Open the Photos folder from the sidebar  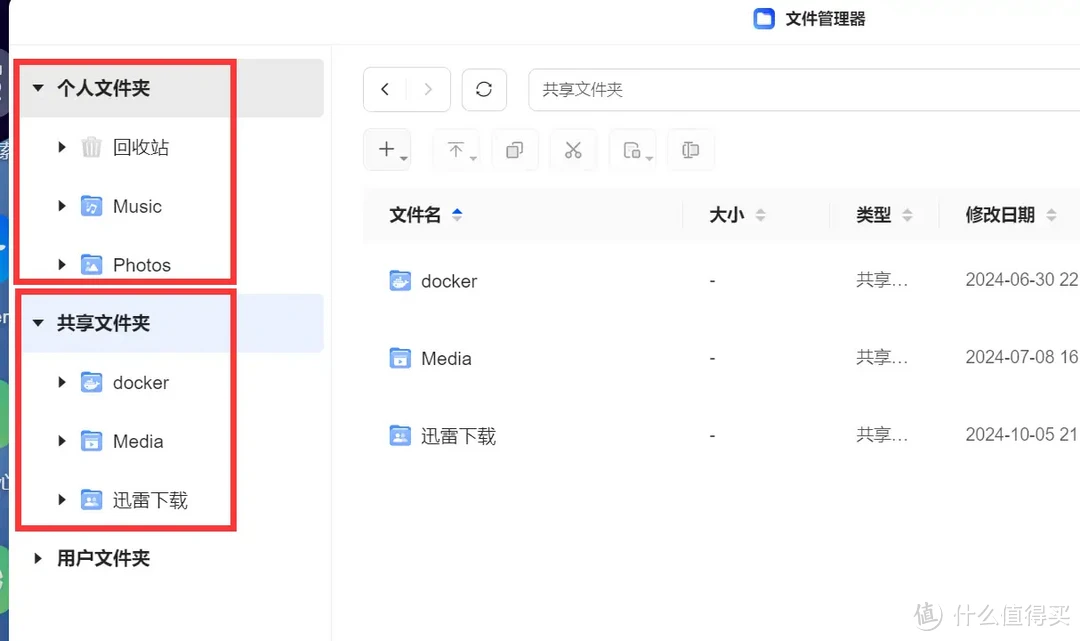click(143, 264)
